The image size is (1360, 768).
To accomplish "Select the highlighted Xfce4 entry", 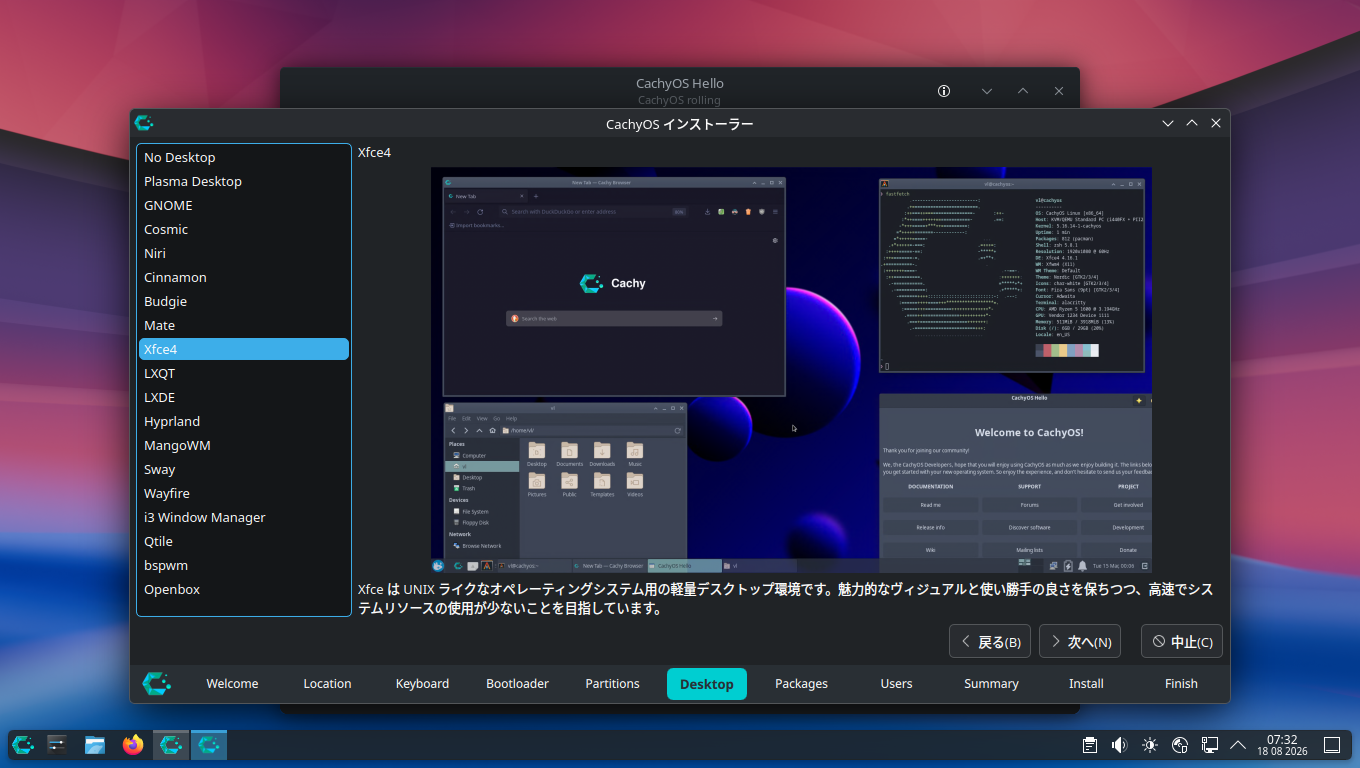I will pyautogui.click(x=244, y=349).
